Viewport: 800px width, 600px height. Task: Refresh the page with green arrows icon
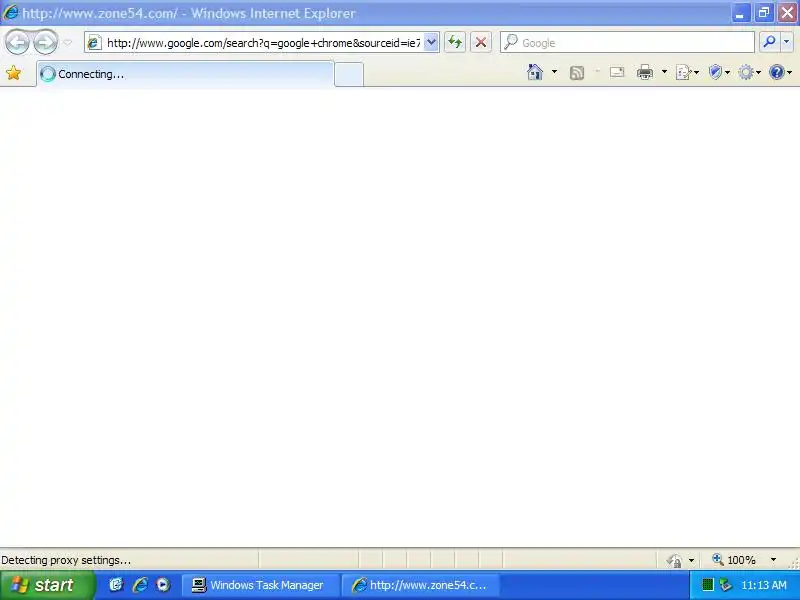[455, 43]
